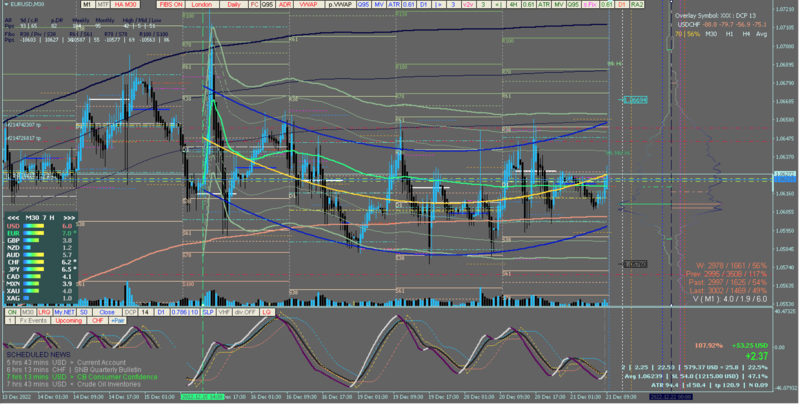This screenshot has height=404, width=799.
Task: Select JPY row in currency strength panel
Action: click(x=40, y=269)
